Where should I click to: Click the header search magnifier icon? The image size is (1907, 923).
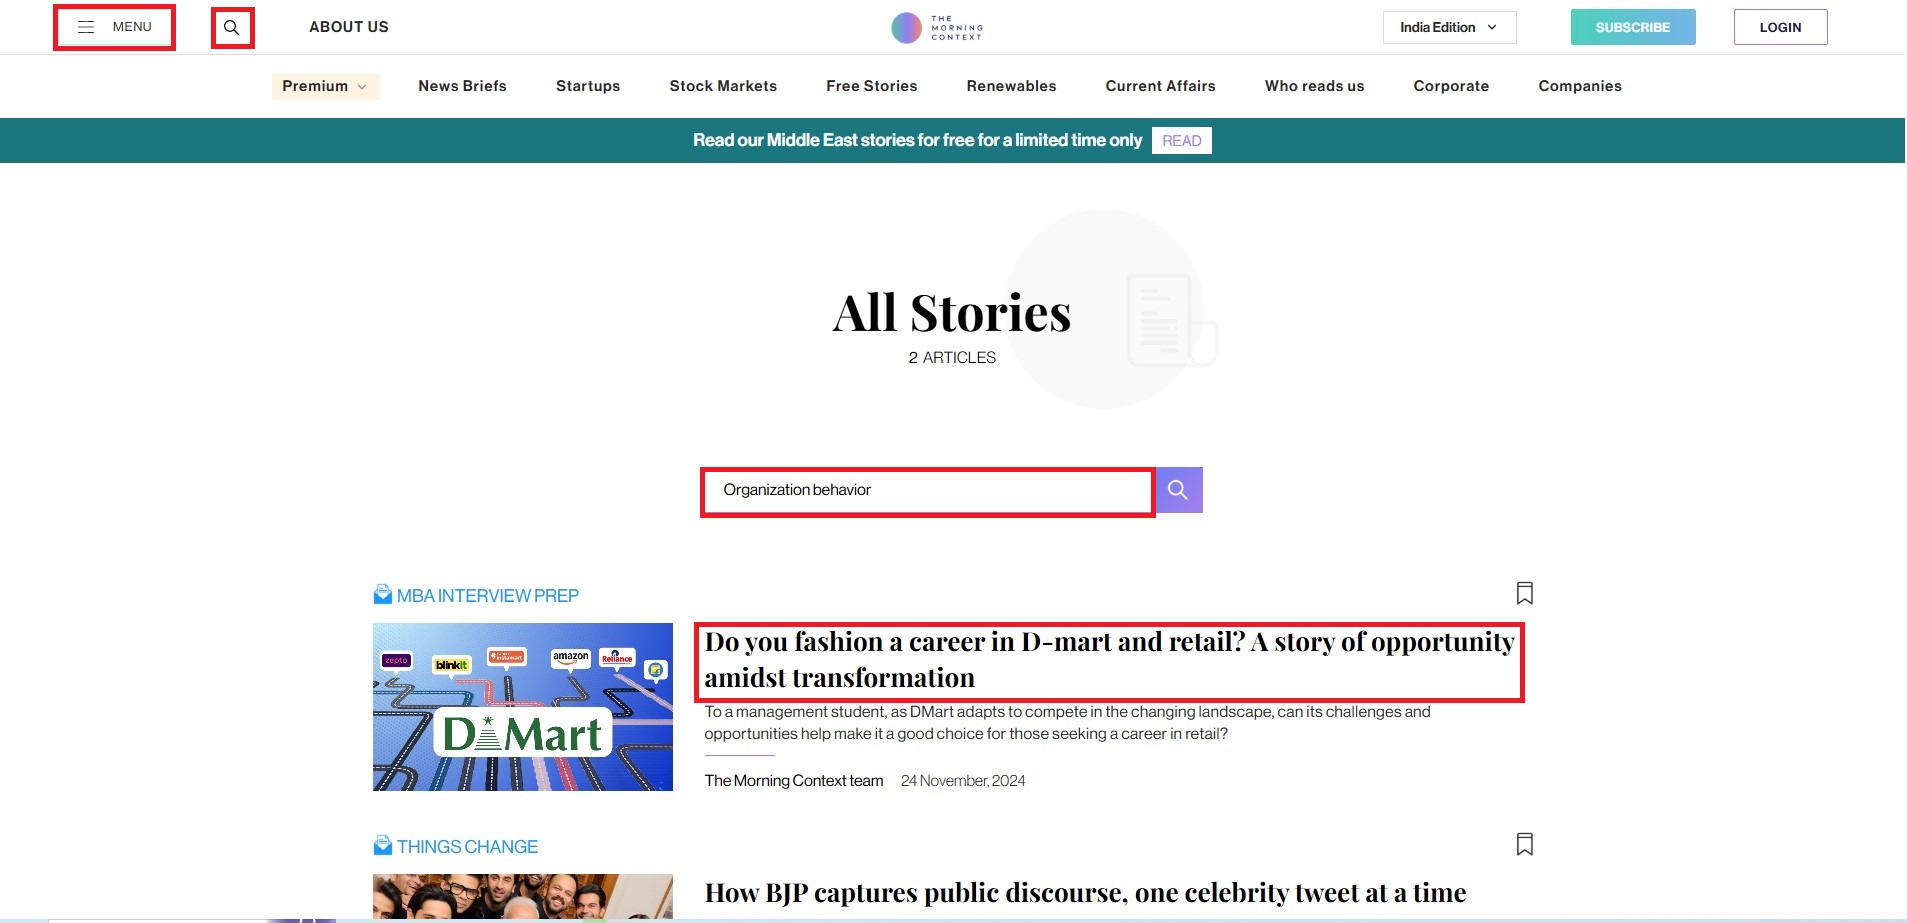tap(232, 28)
